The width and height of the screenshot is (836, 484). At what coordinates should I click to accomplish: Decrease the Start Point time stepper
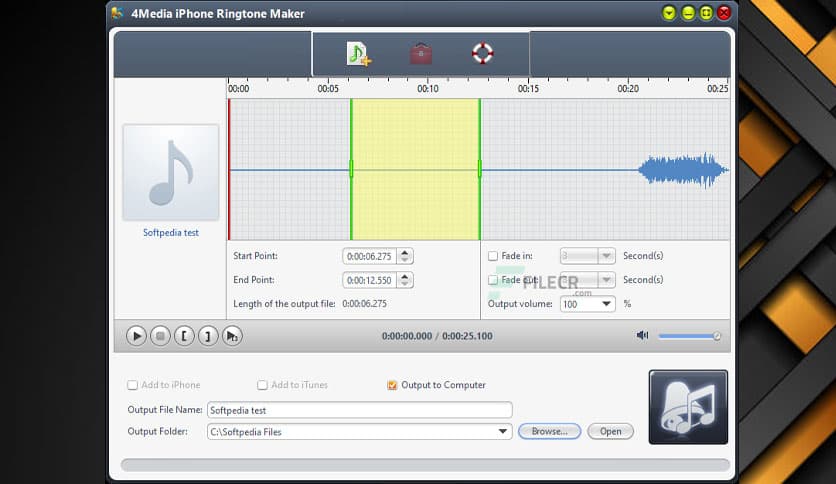coord(405,260)
